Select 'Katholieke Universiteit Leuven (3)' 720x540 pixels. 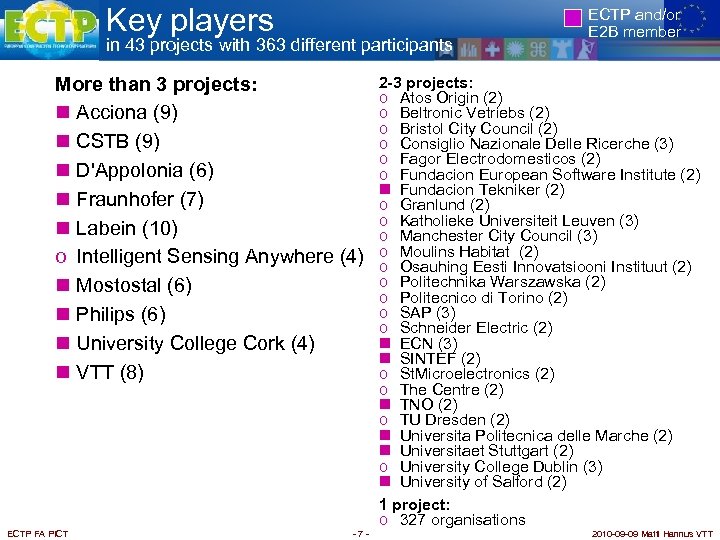tap(519, 220)
